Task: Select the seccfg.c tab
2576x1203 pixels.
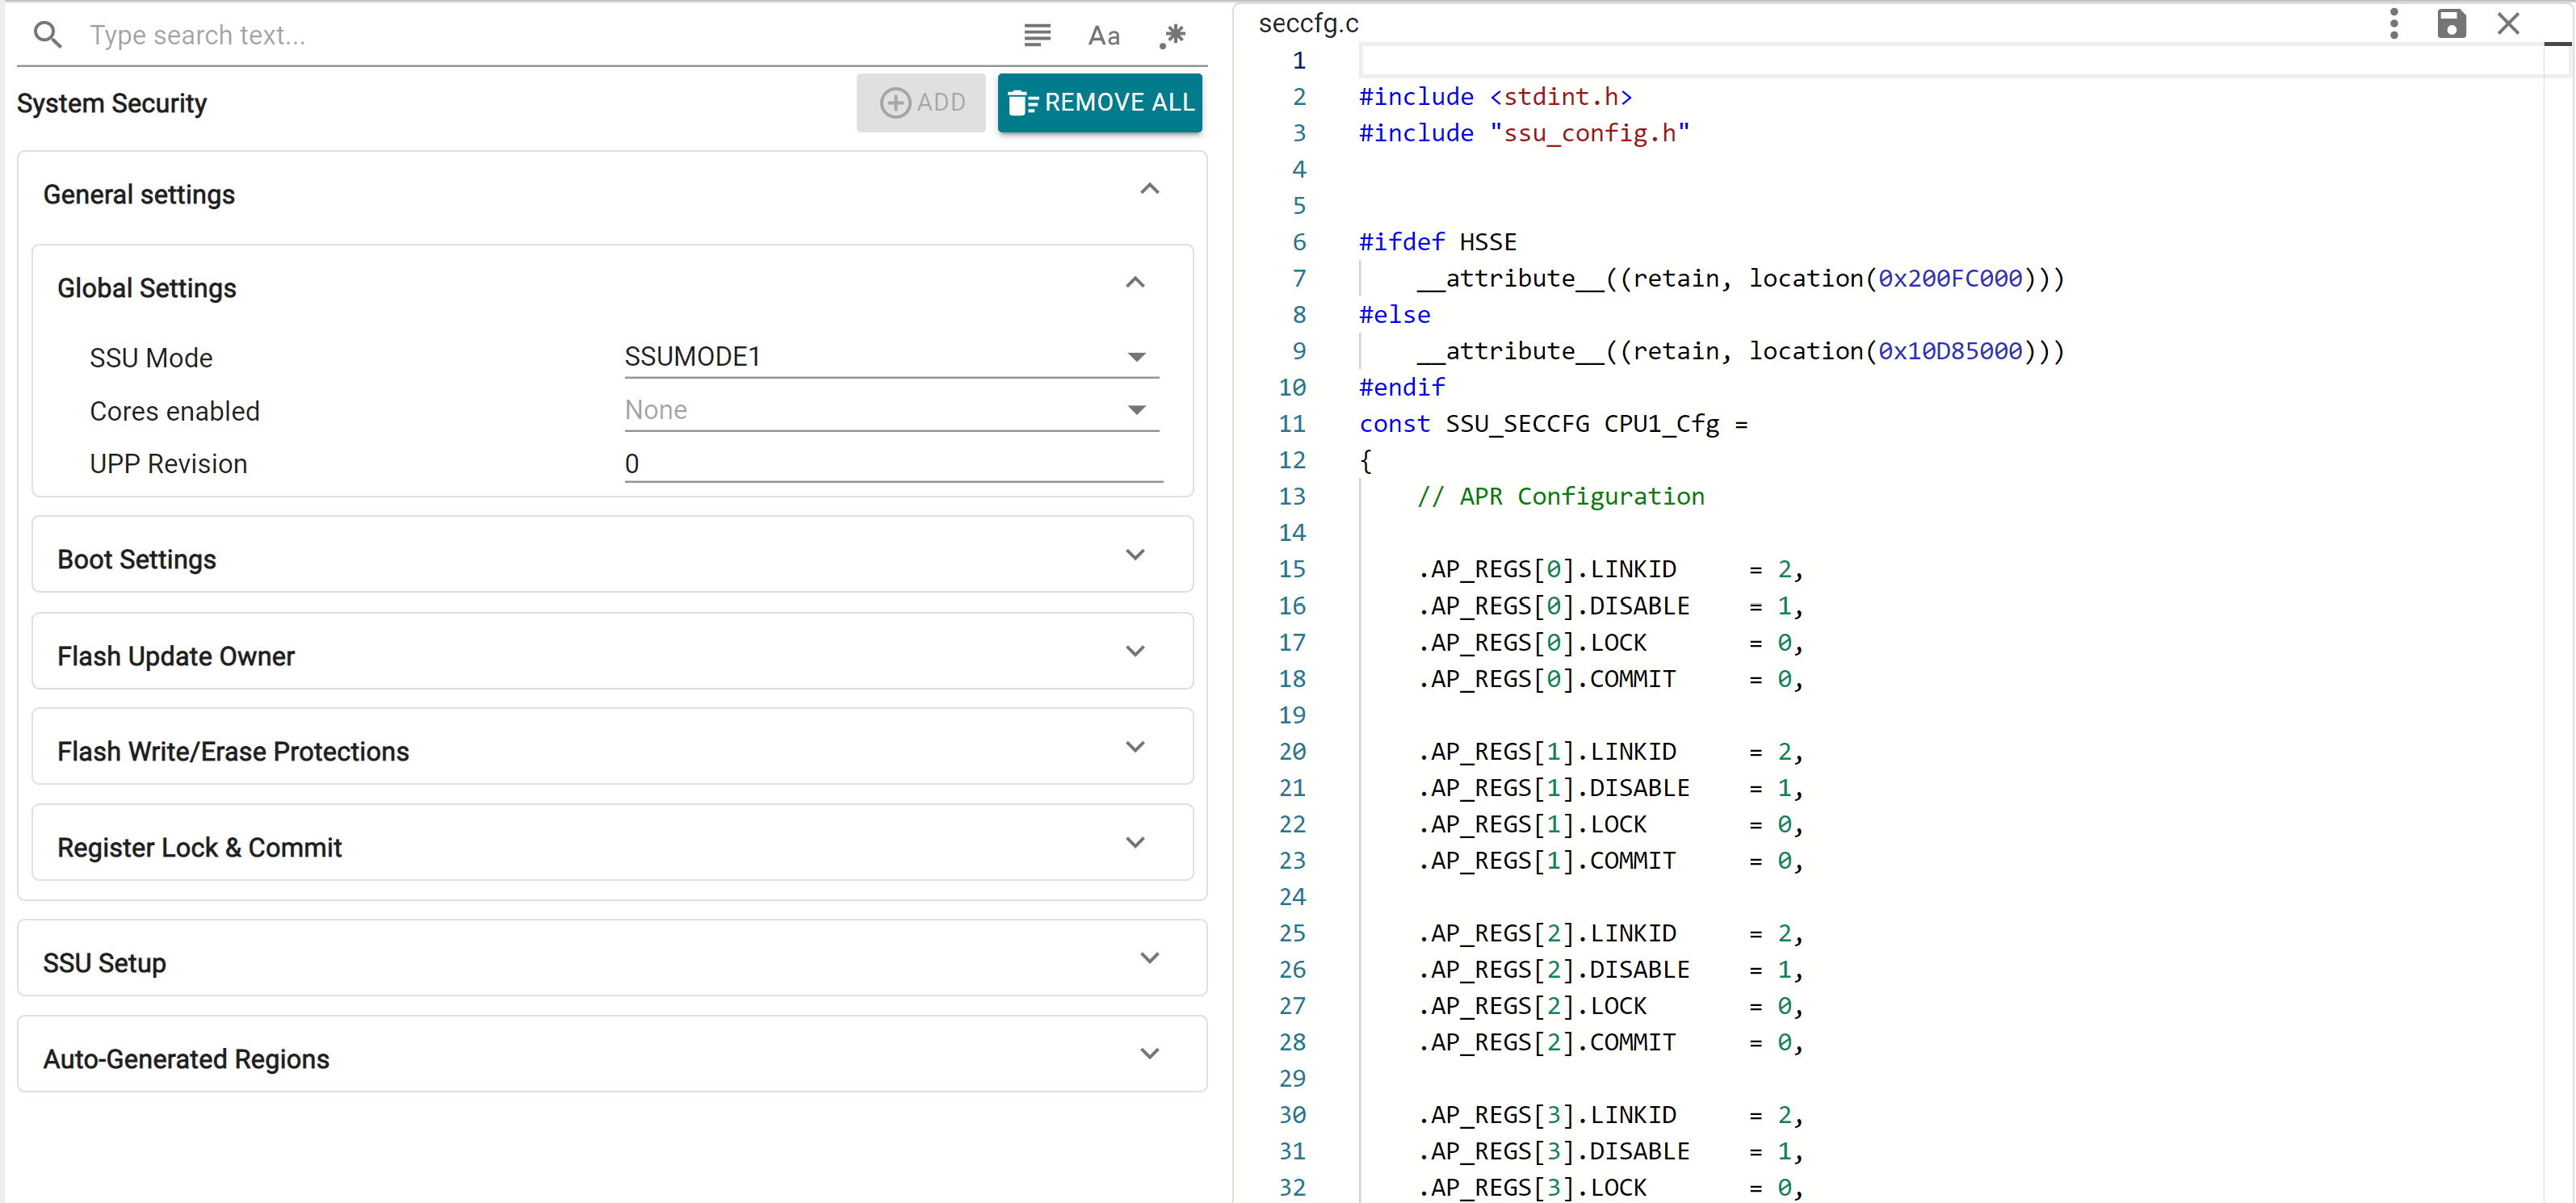Action: (x=1308, y=23)
